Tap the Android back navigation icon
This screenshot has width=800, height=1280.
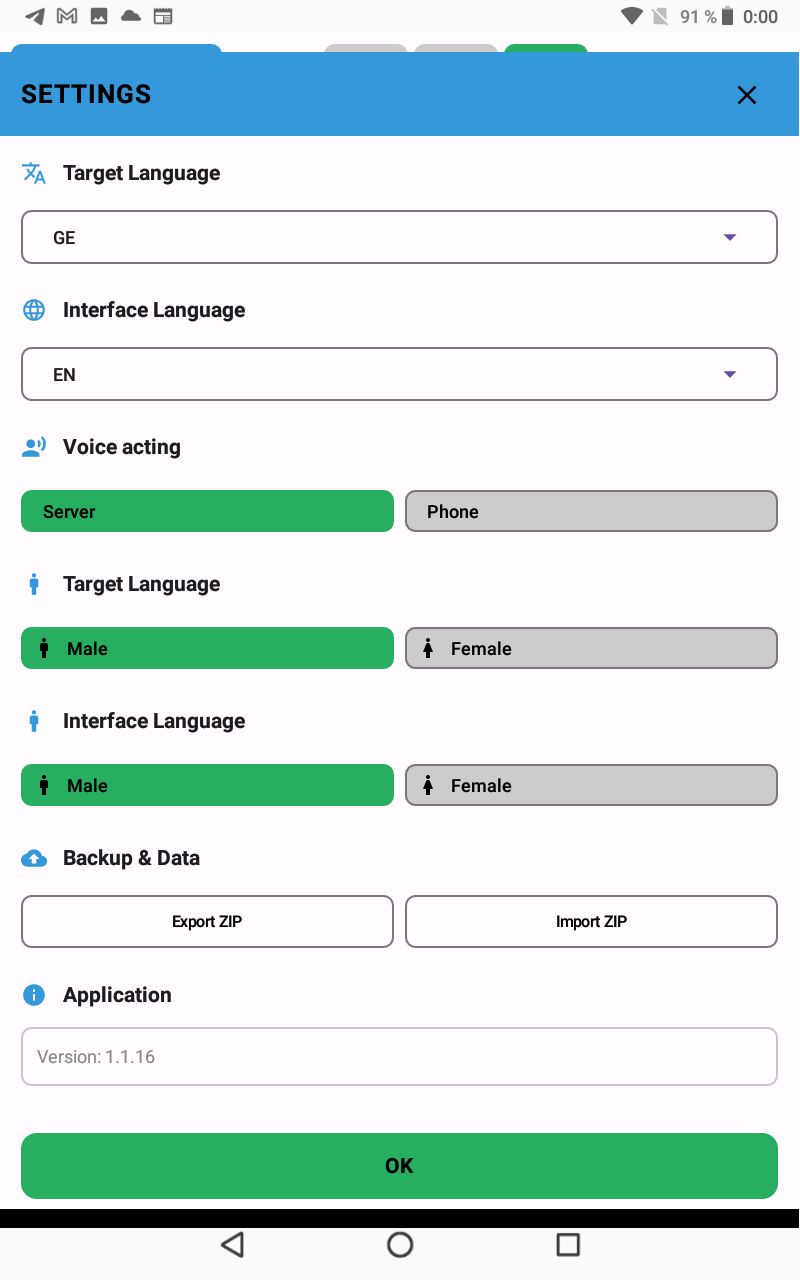[x=232, y=1244]
